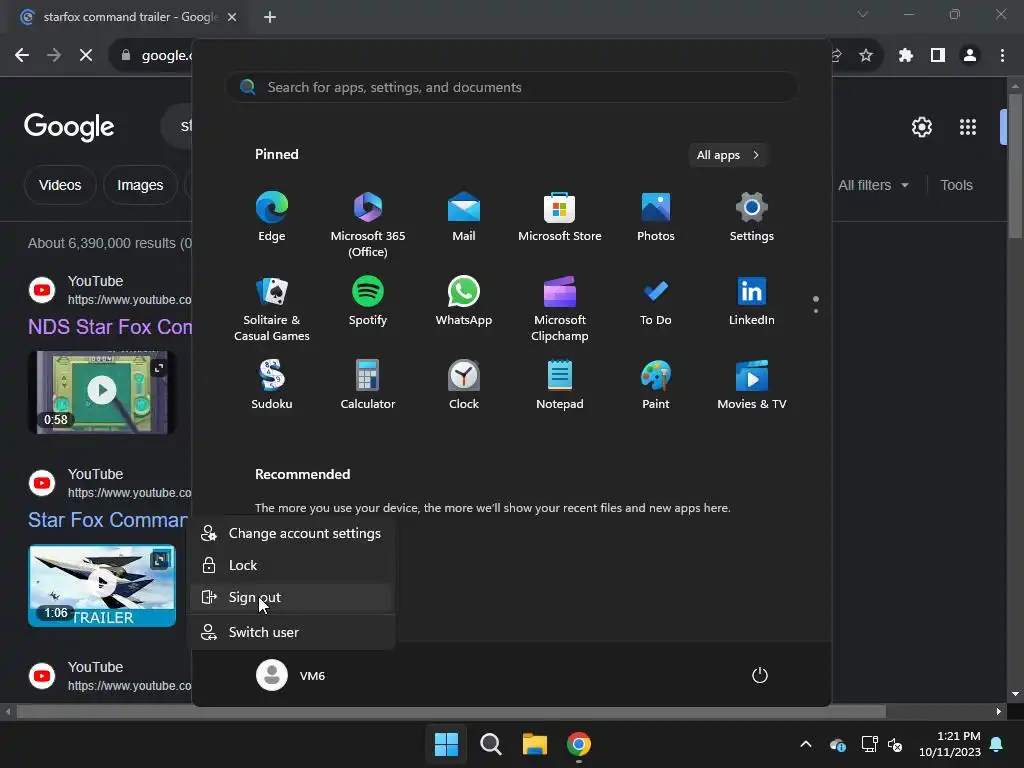Open File Explorer from the taskbar
1024x768 pixels.
(534, 744)
